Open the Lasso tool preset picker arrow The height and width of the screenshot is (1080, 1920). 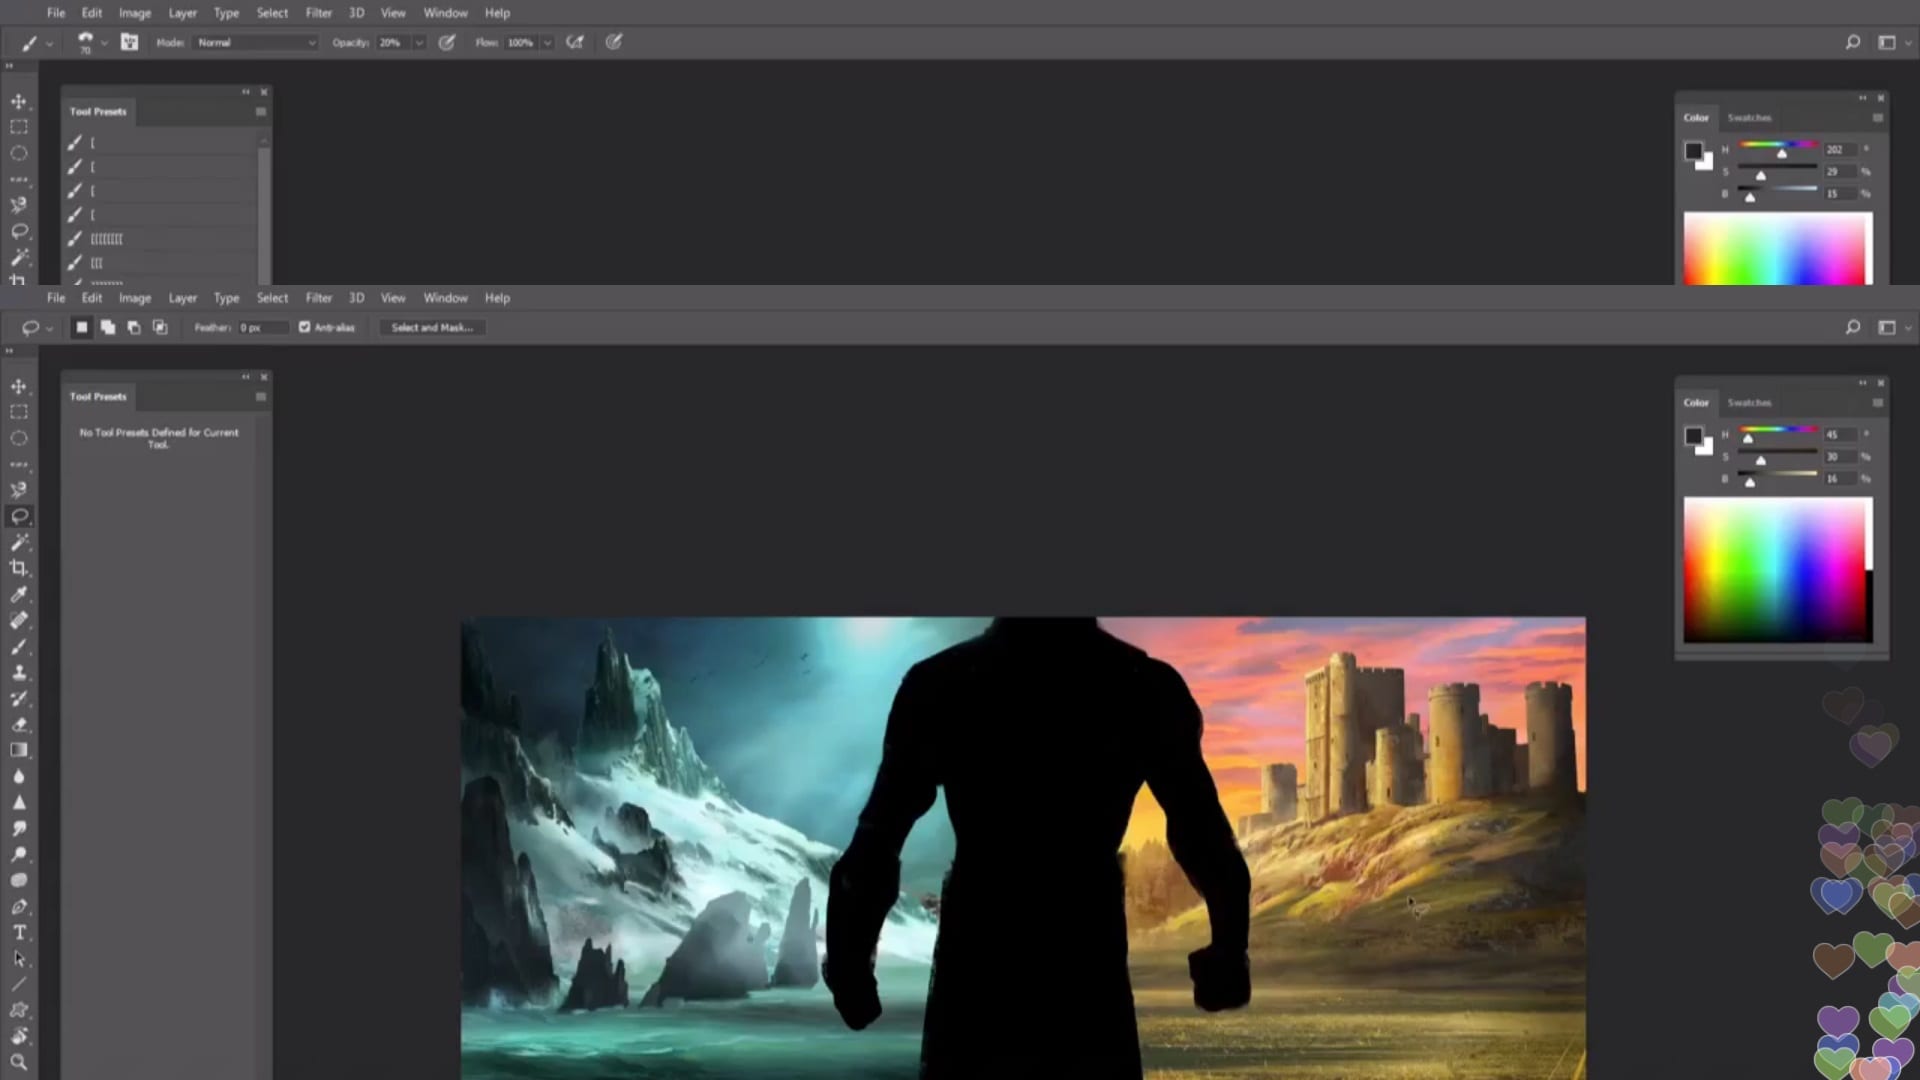[x=49, y=328]
